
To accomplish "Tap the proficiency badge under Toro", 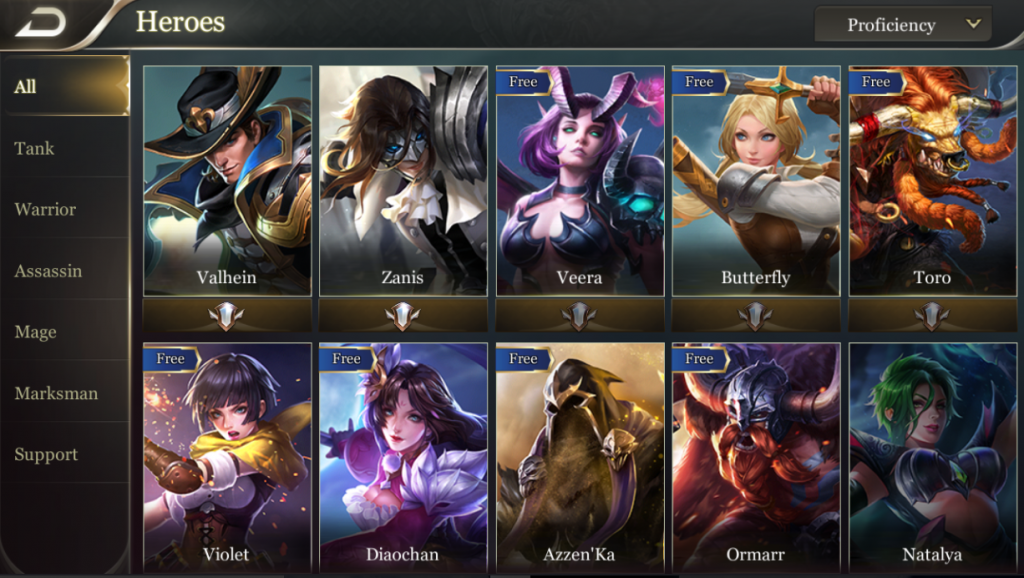I will coord(932,316).
